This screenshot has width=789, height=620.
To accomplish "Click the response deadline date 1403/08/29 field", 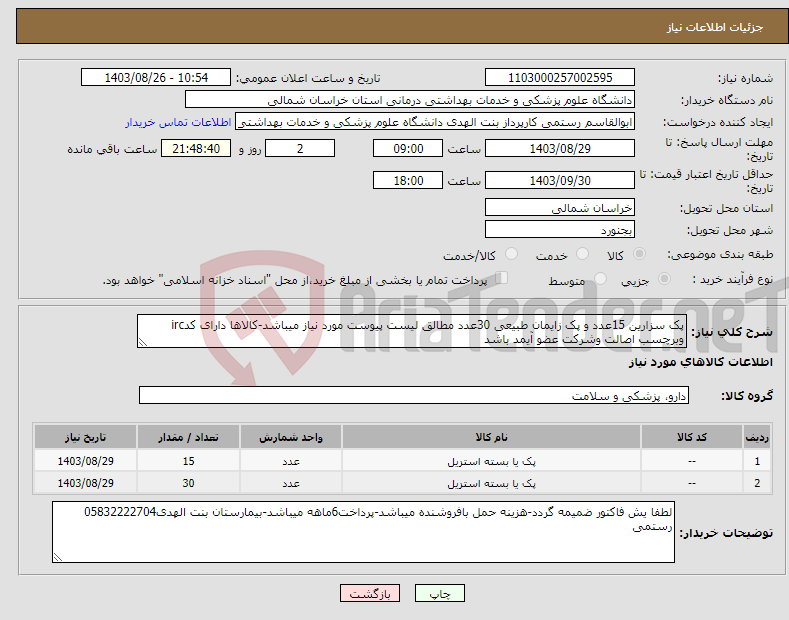I will click(560, 148).
